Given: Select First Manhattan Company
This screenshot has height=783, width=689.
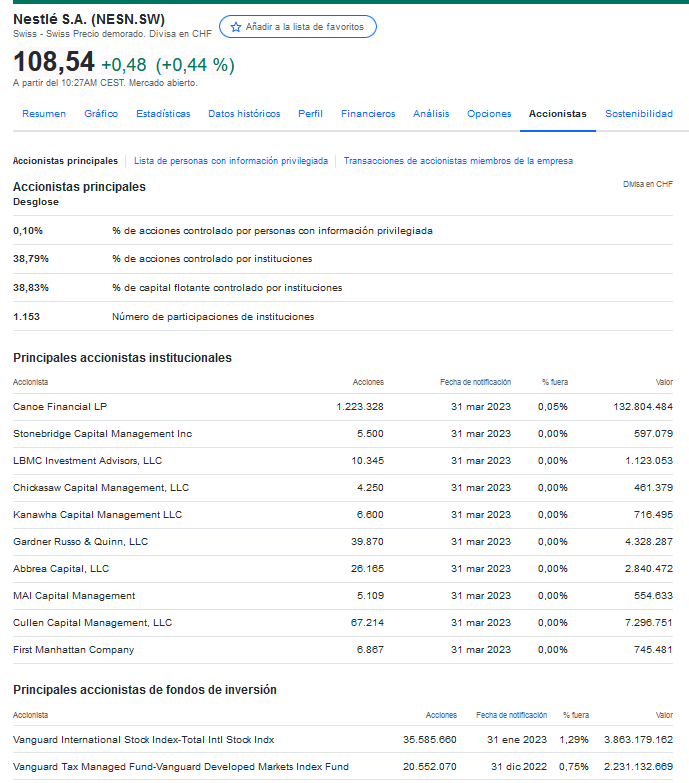Looking at the screenshot, I should (73, 649).
